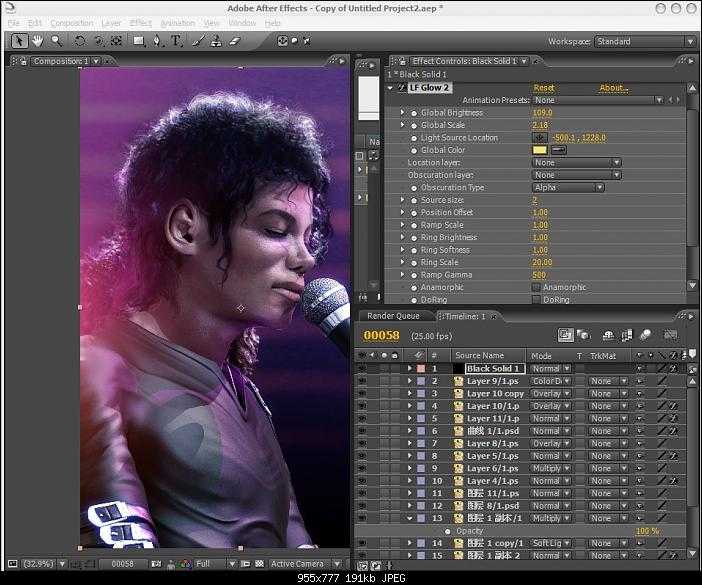The width and height of the screenshot is (702, 585).
Task: Open the Global Color yellow swatch
Action: coord(539,150)
